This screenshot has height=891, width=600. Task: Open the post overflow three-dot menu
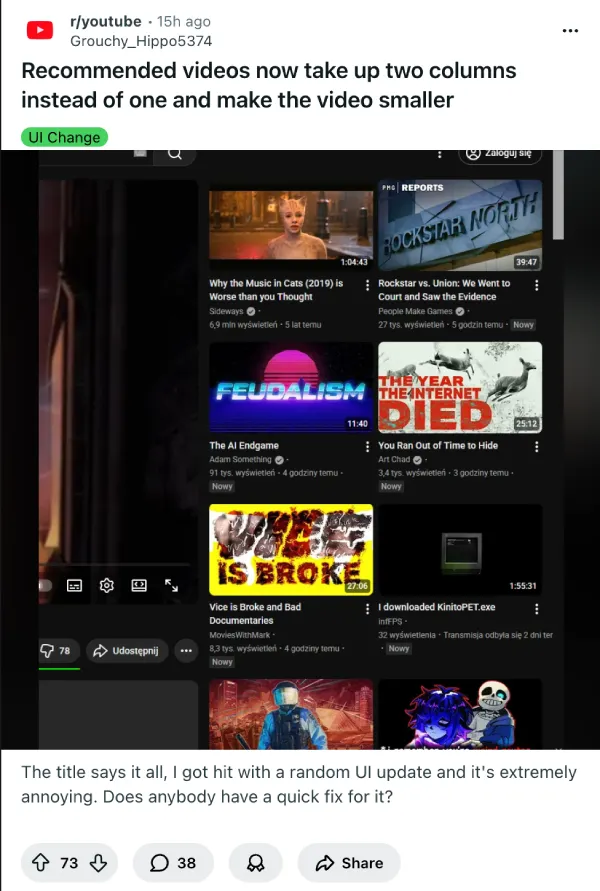tap(570, 31)
